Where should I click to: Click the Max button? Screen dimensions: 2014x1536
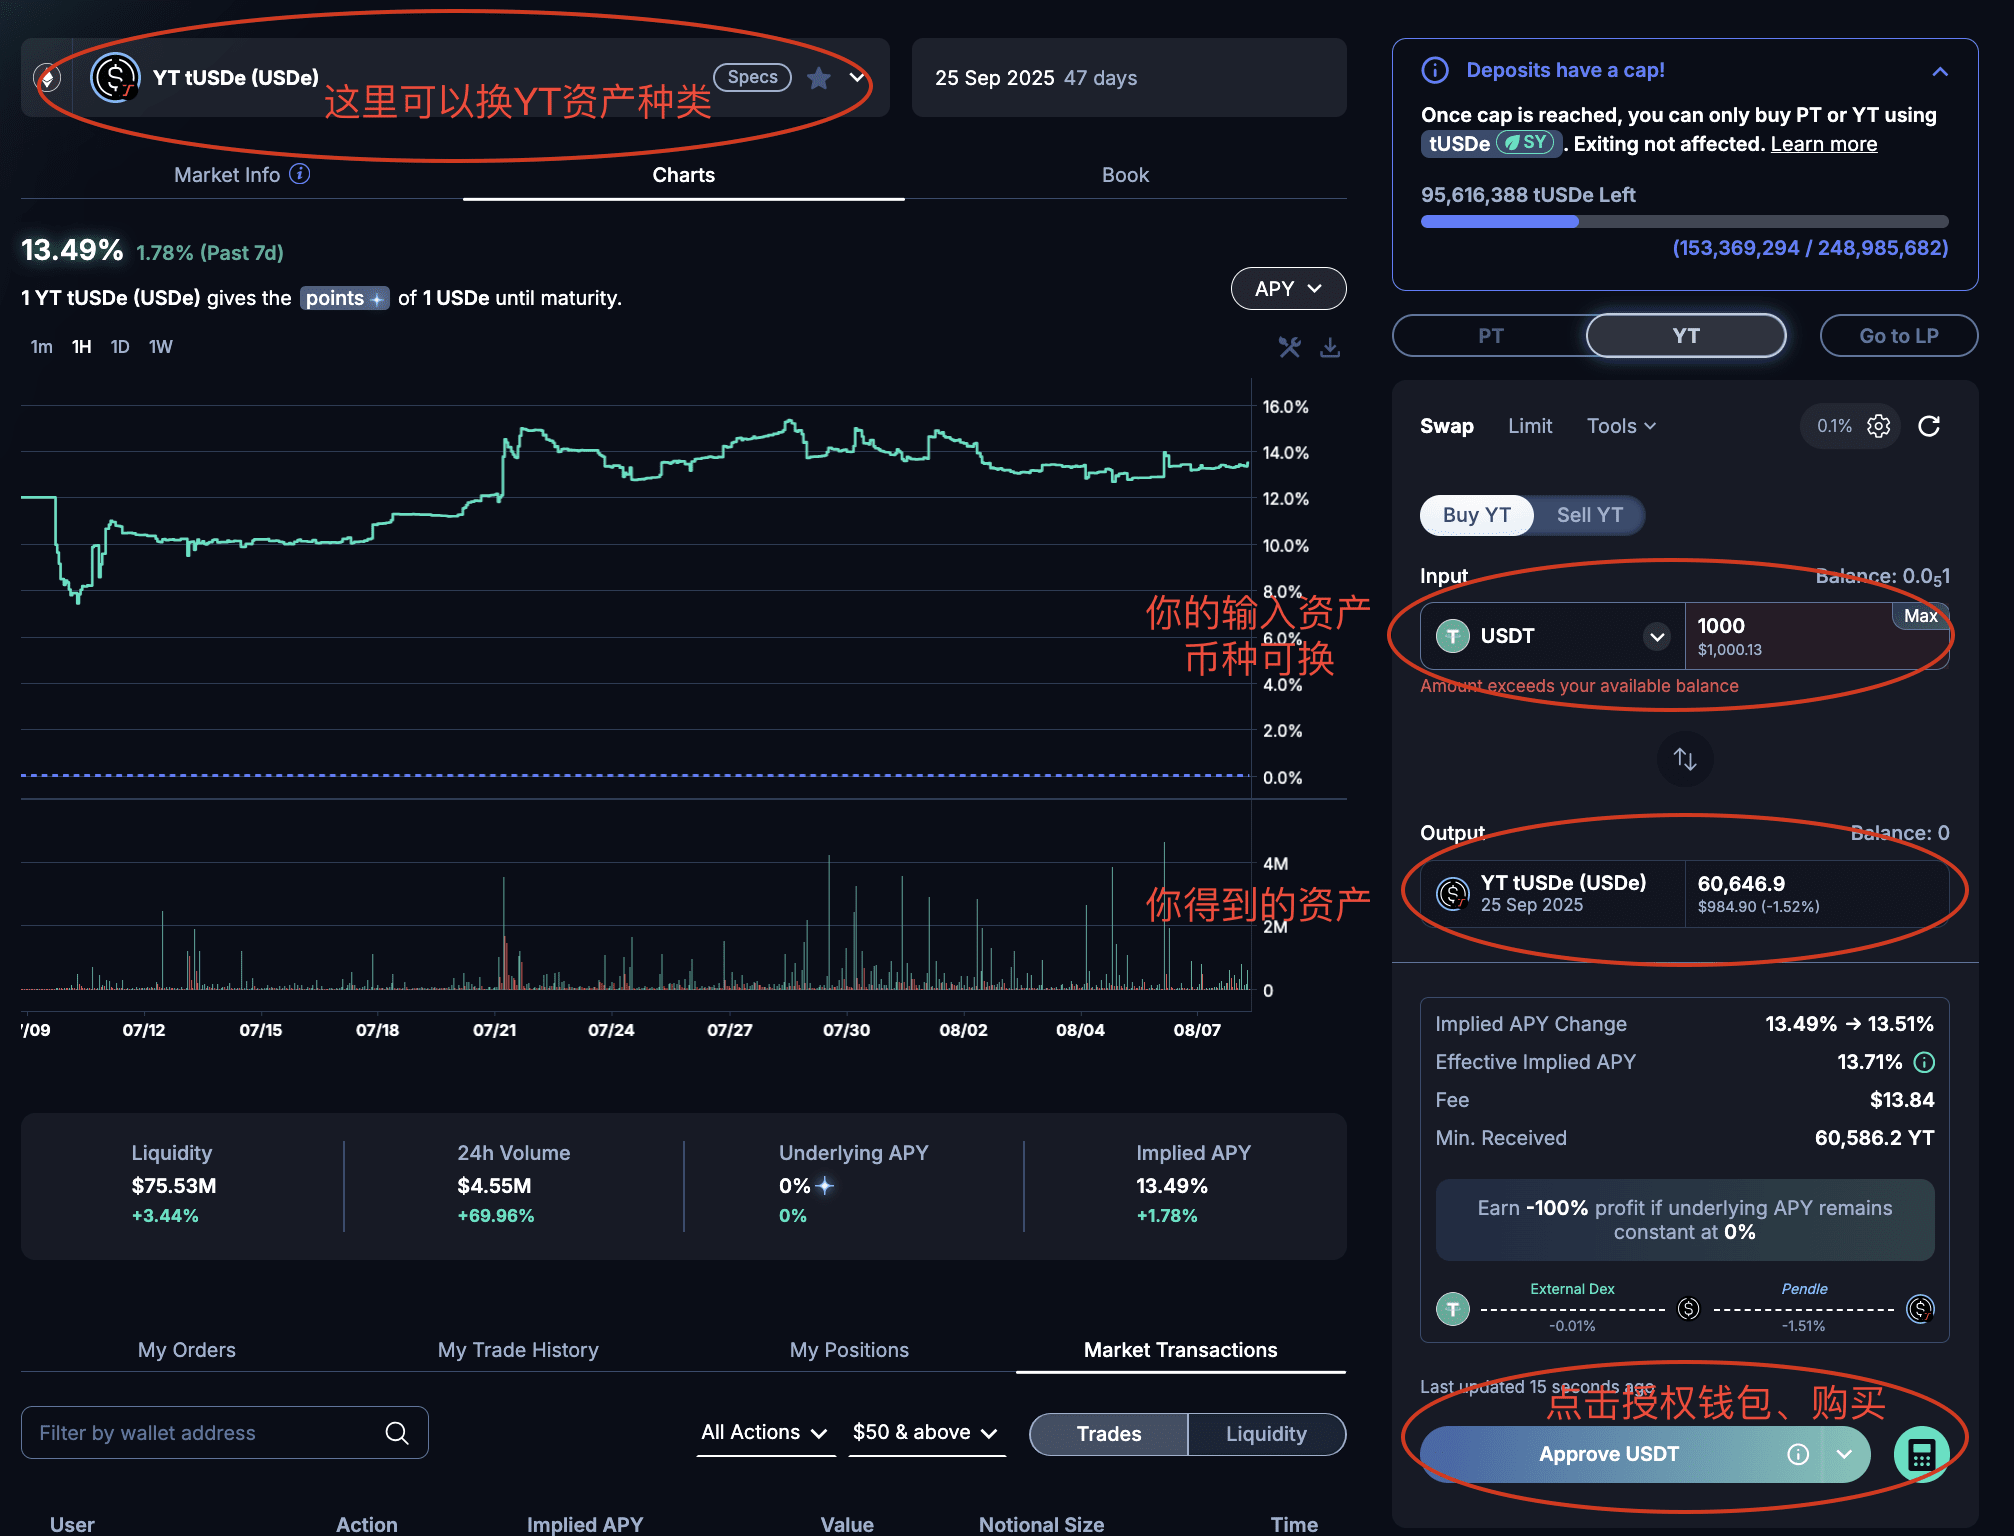pos(1920,616)
